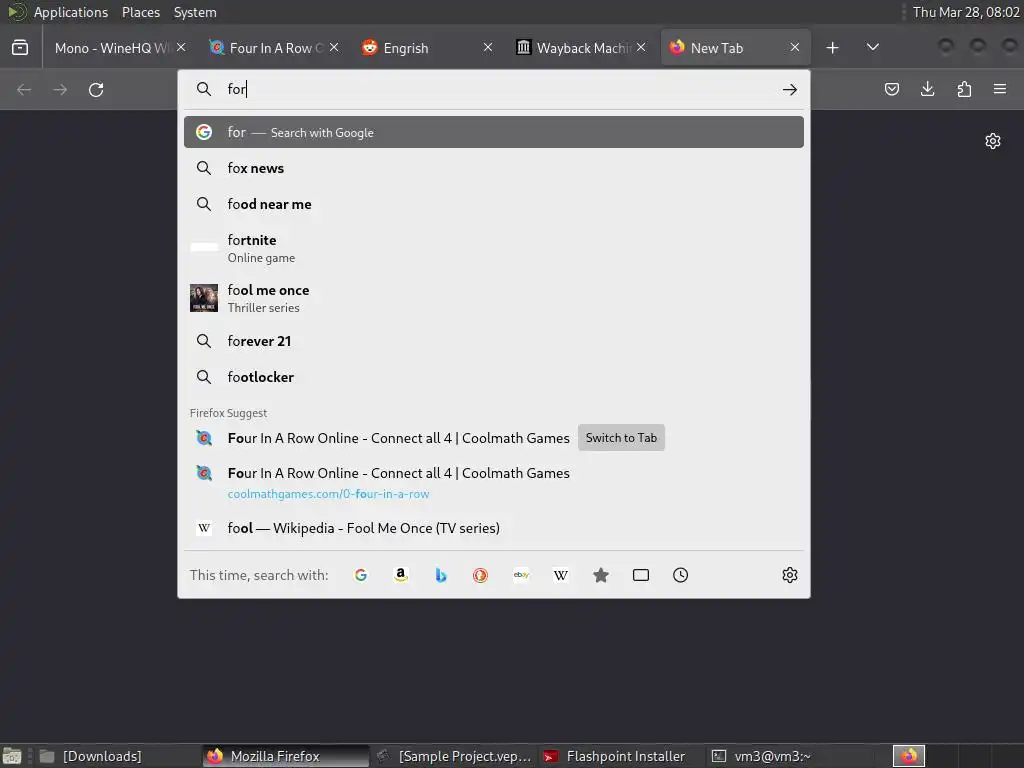Go back to previous page
The height and width of the screenshot is (768, 1024).
click(x=24, y=89)
